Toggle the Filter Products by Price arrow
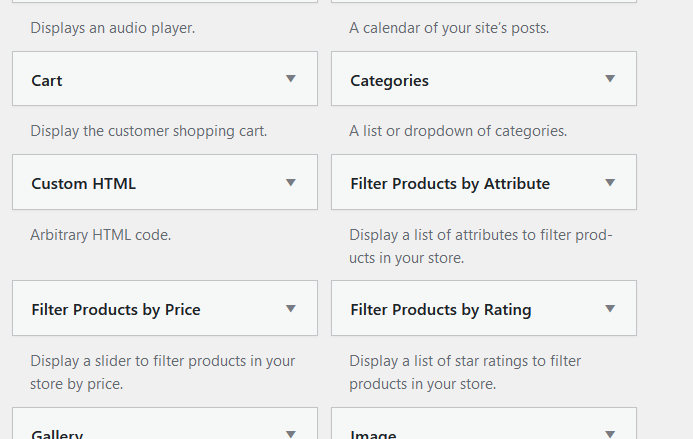This screenshot has width=693, height=439. tap(291, 309)
